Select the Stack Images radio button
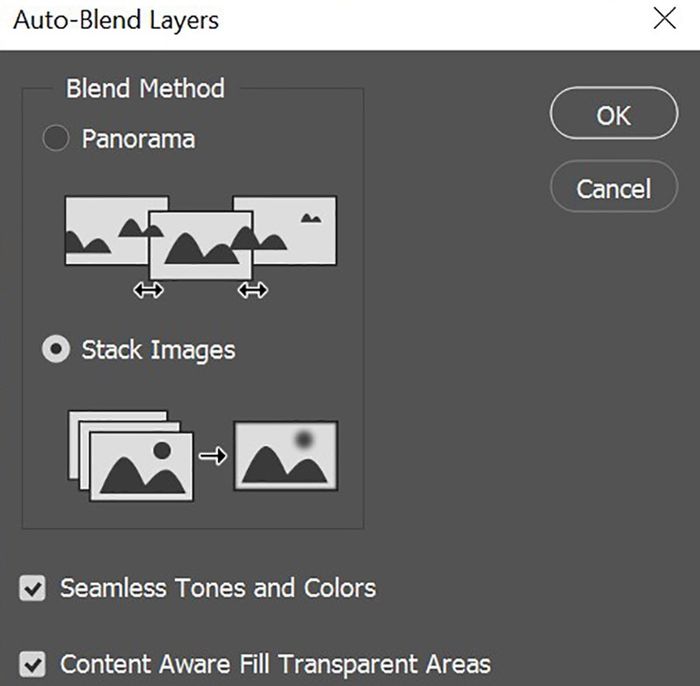The image size is (700, 686). pyautogui.click(x=56, y=349)
